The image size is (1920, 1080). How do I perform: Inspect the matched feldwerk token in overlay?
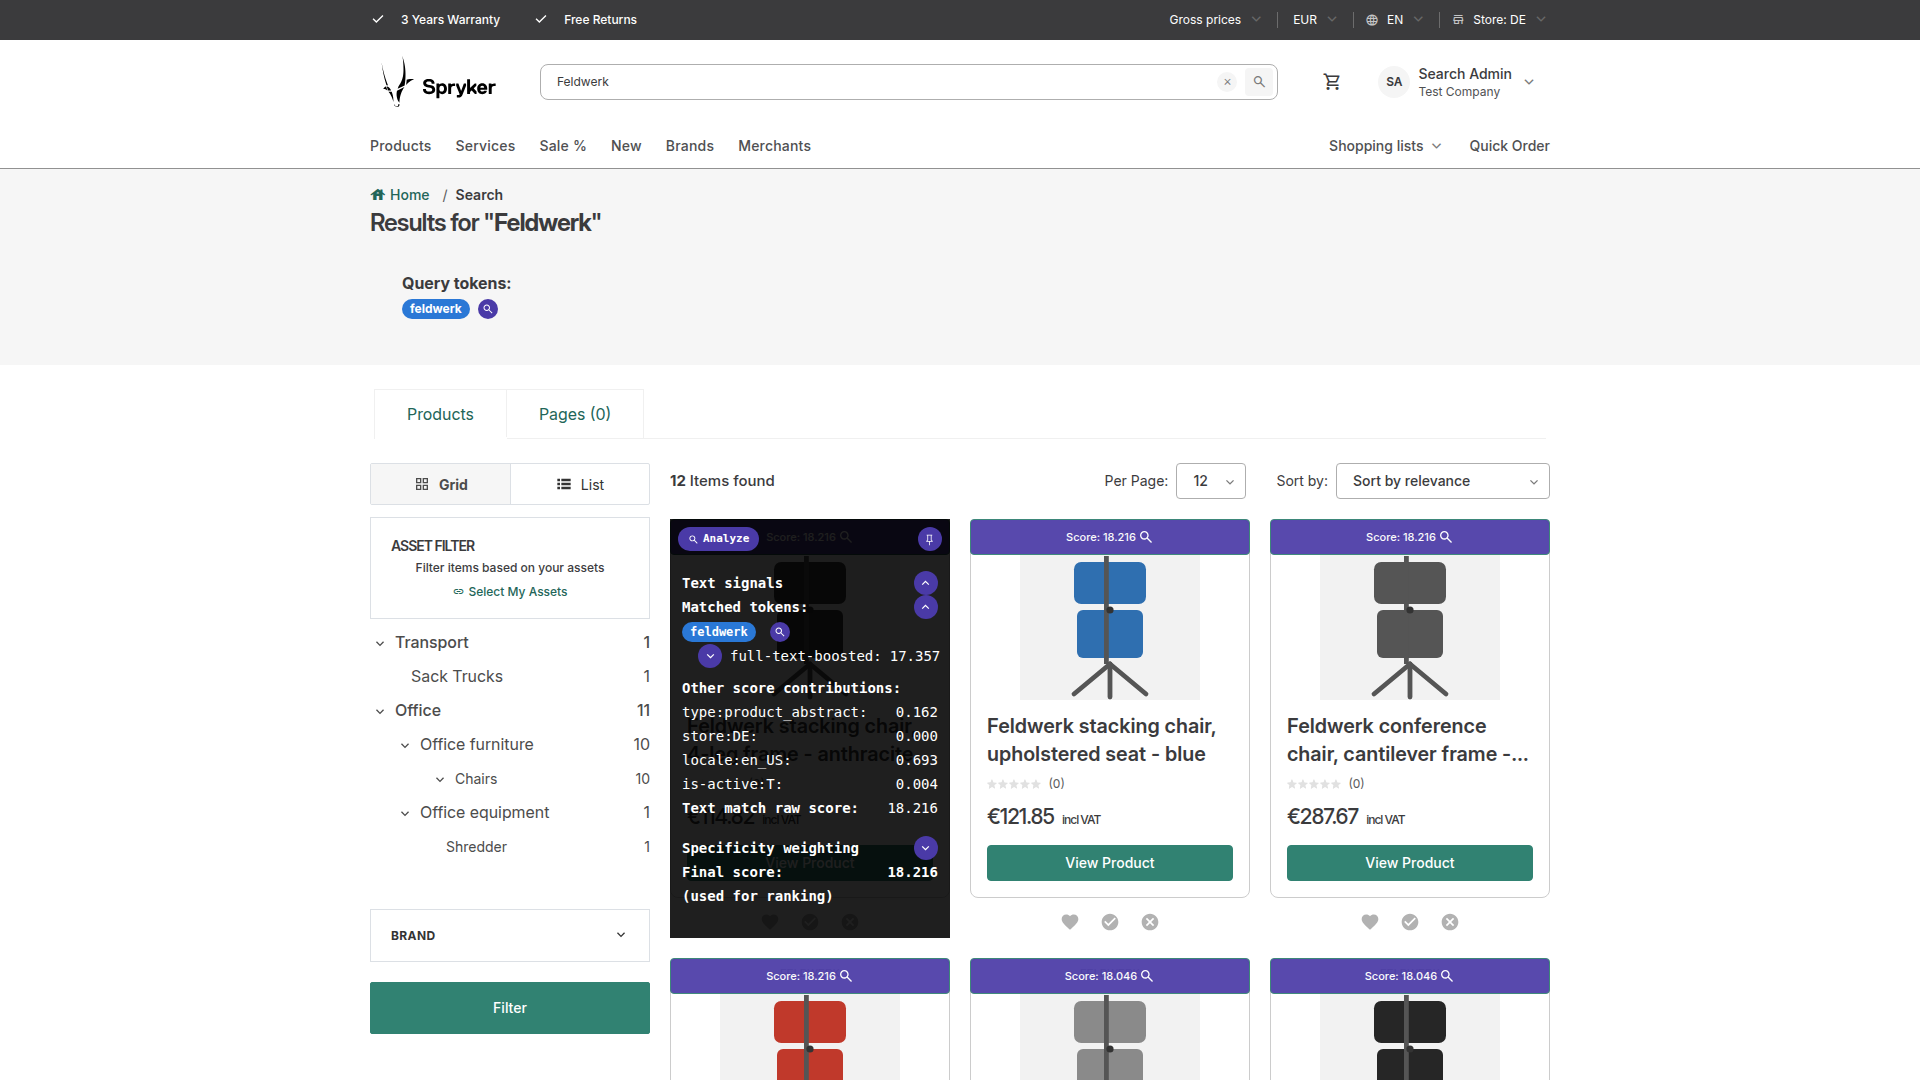click(x=780, y=632)
